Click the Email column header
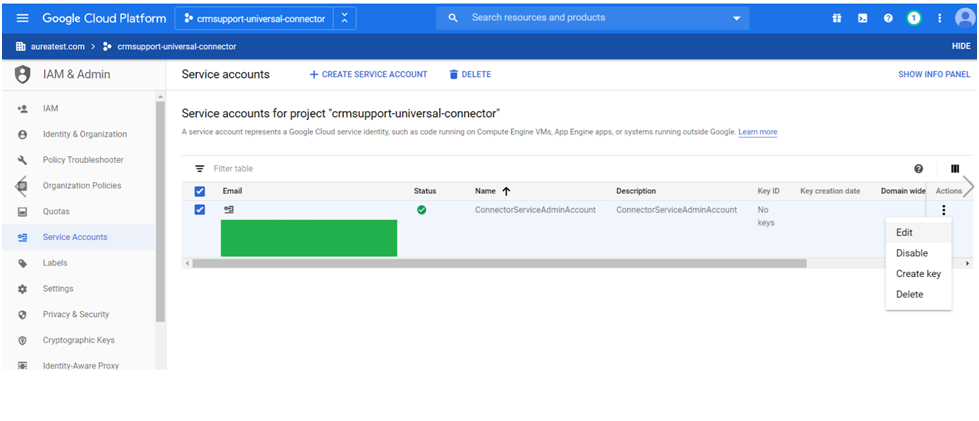The height and width of the screenshot is (421, 979). (232, 191)
